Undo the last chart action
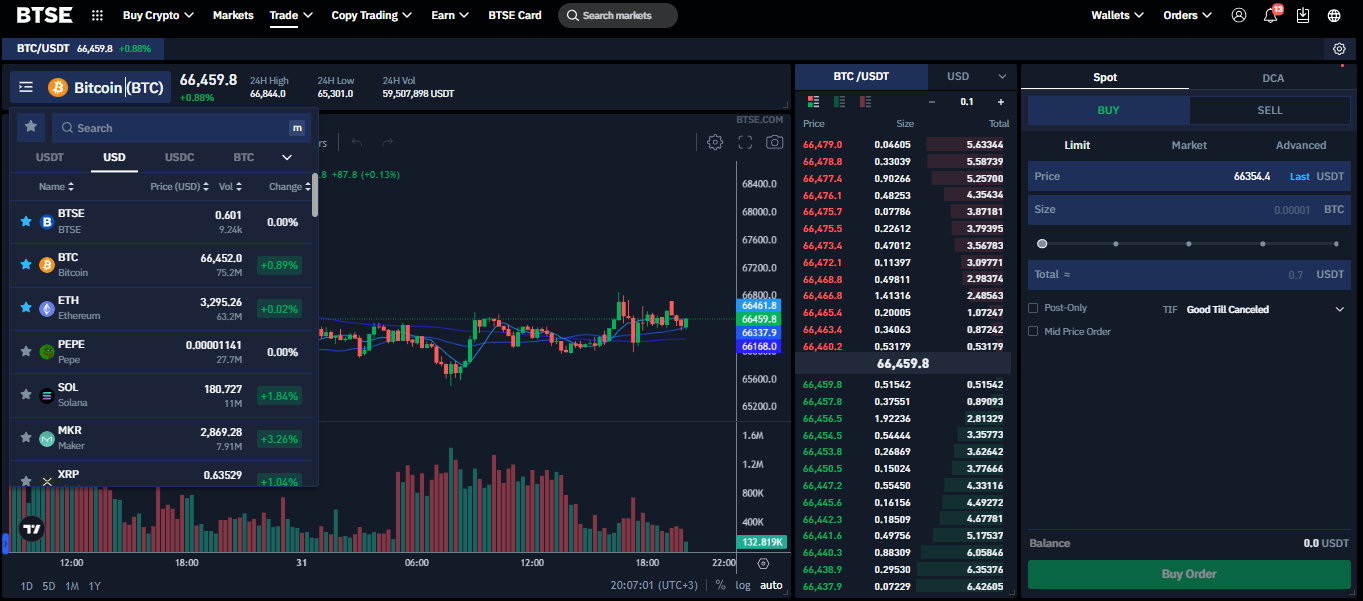Screen dimensions: 1363x601 point(357,142)
